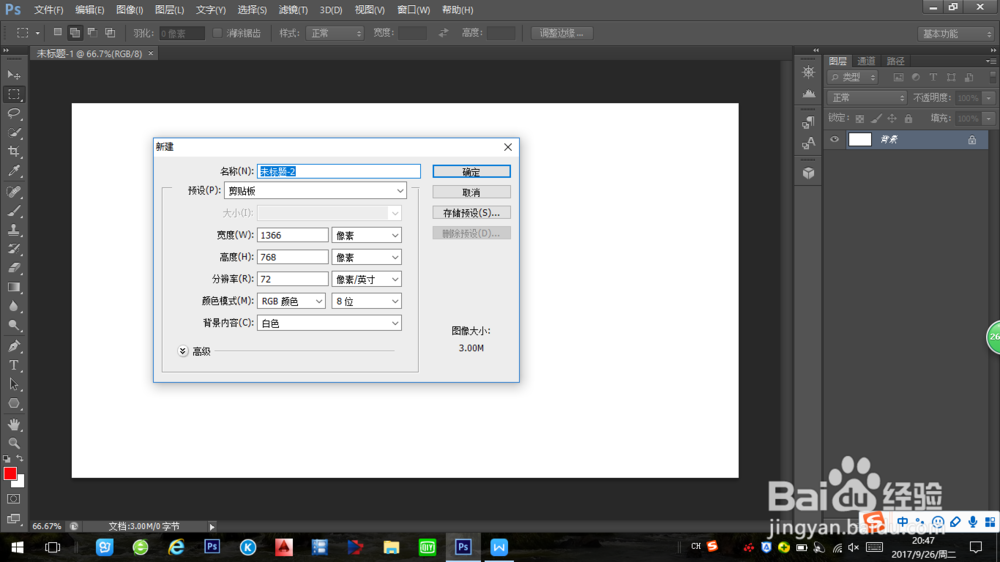The height and width of the screenshot is (562, 1000).
Task: Open the bit depth 8 位 dropdown
Action: click(366, 301)
